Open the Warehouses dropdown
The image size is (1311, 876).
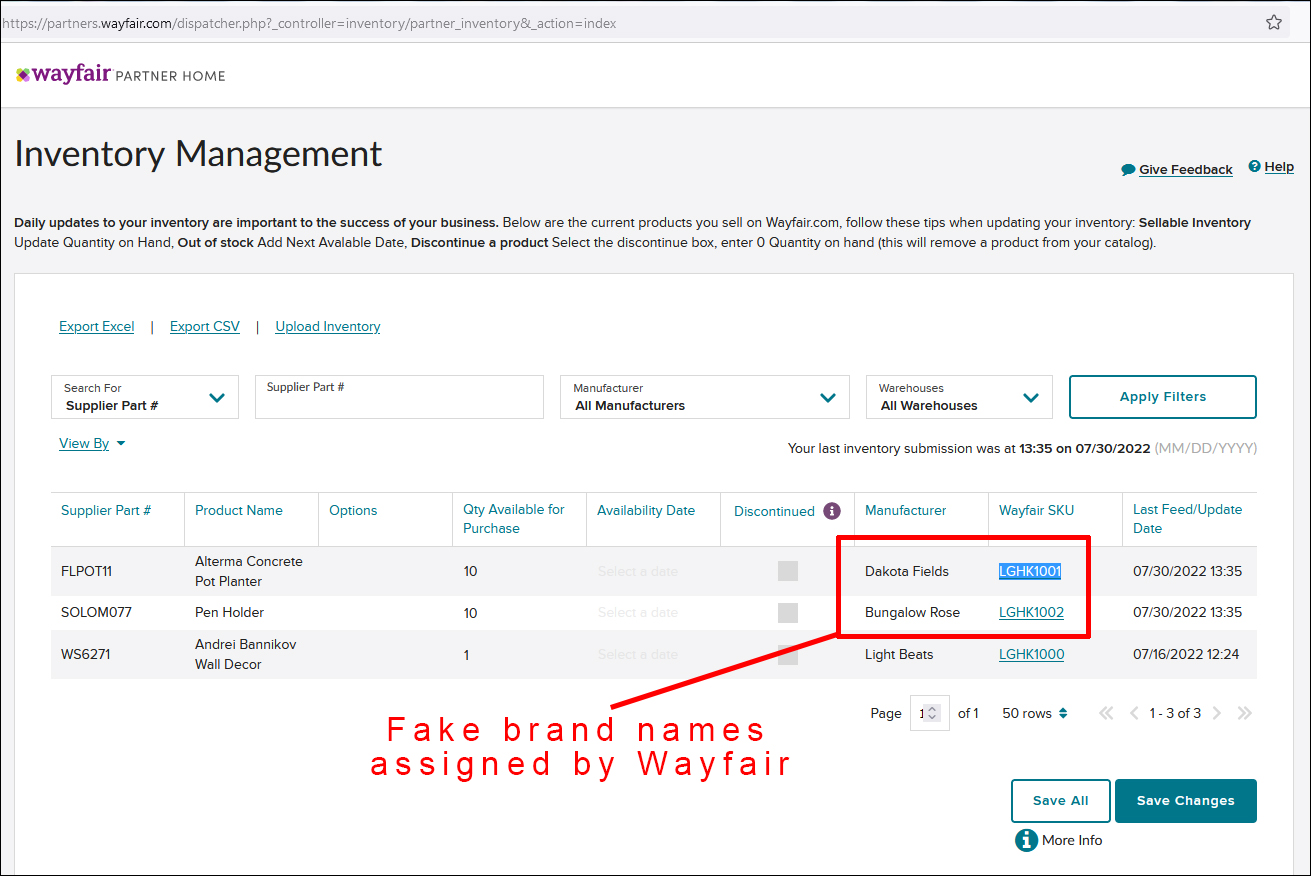[x=958, y=397]
